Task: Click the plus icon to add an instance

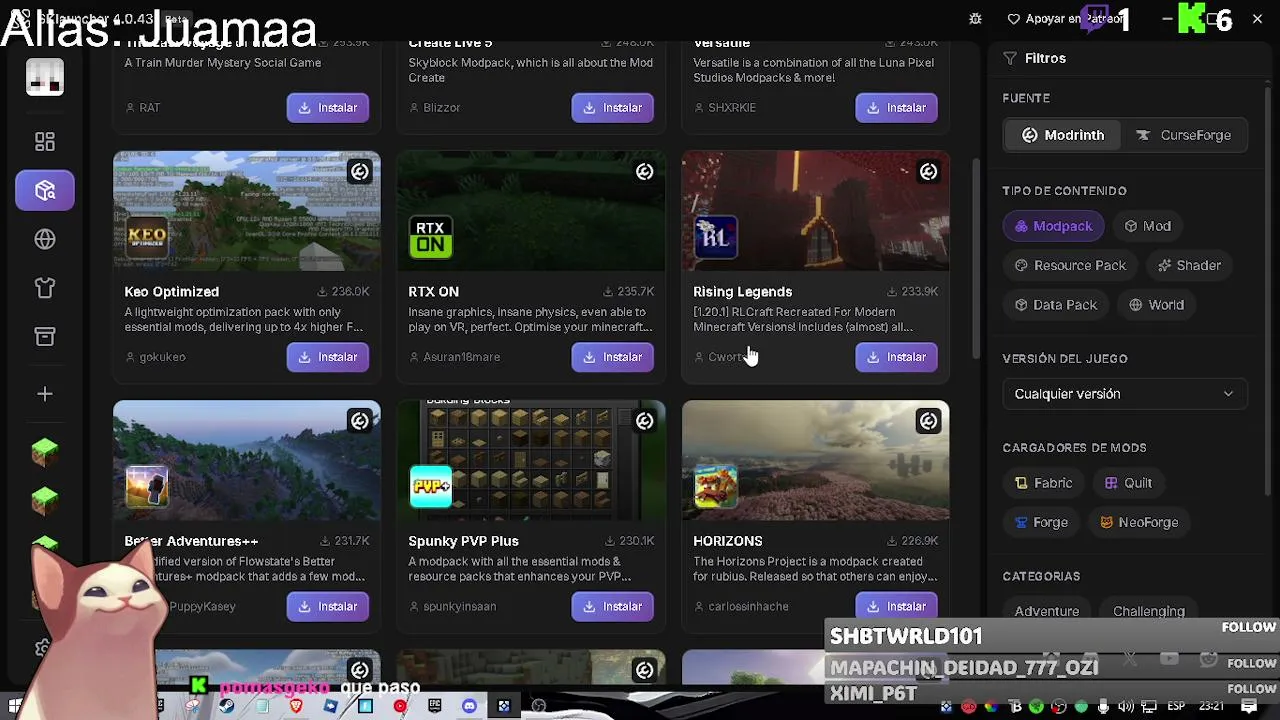Action: click(x=45, y=394)
